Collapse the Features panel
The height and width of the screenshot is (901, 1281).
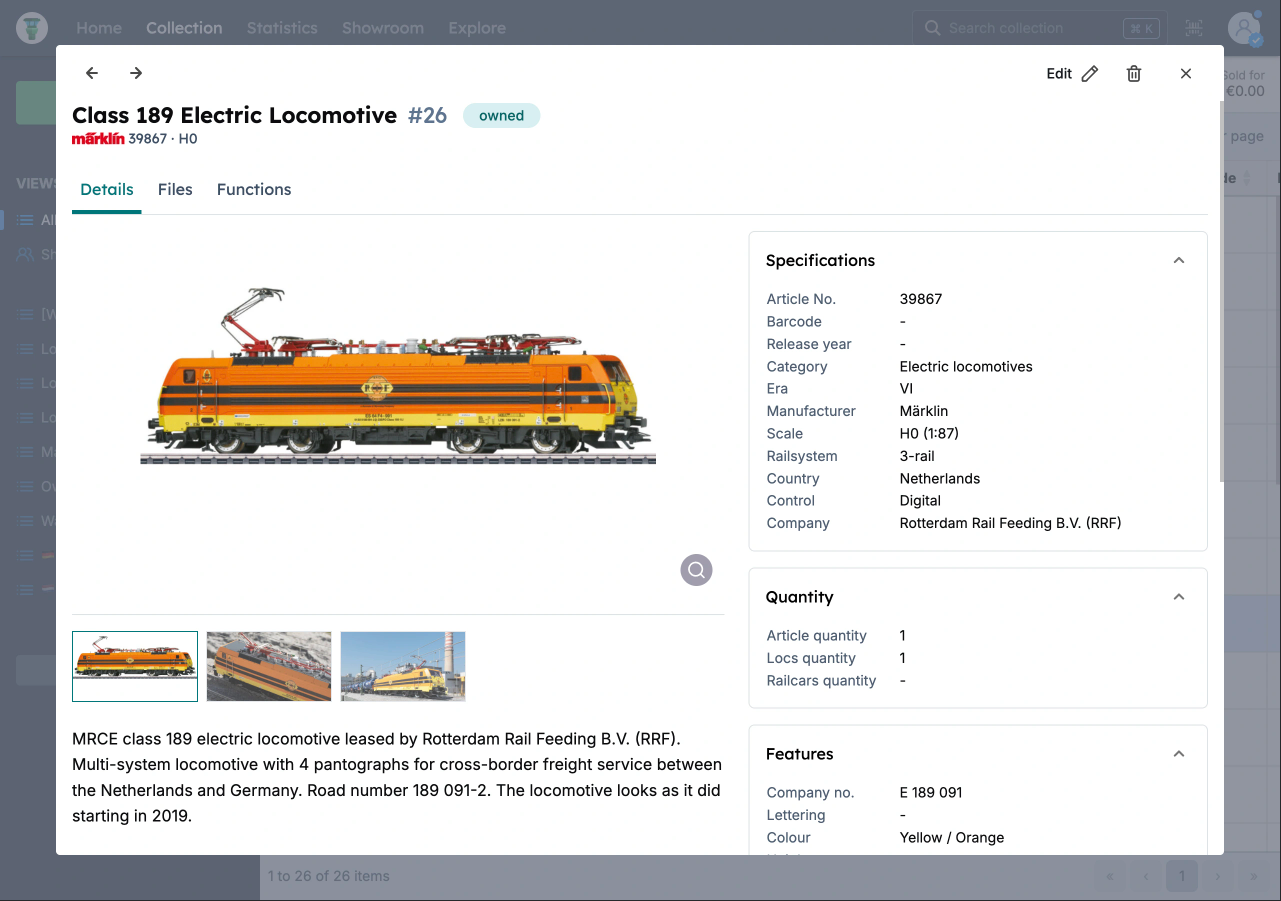1178,753
